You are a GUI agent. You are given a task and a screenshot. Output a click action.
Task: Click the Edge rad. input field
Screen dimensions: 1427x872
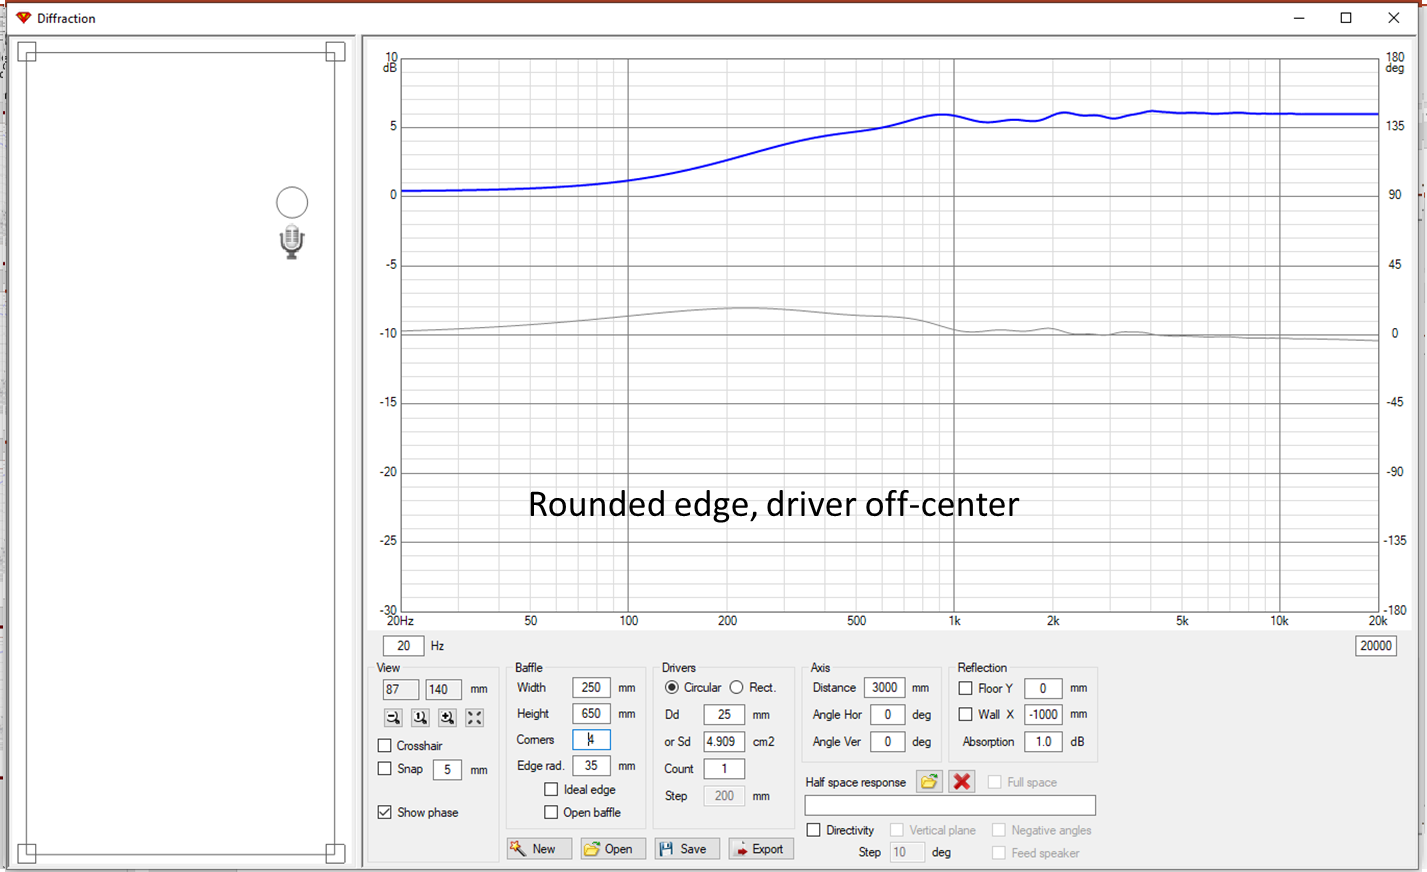[591, 766]
